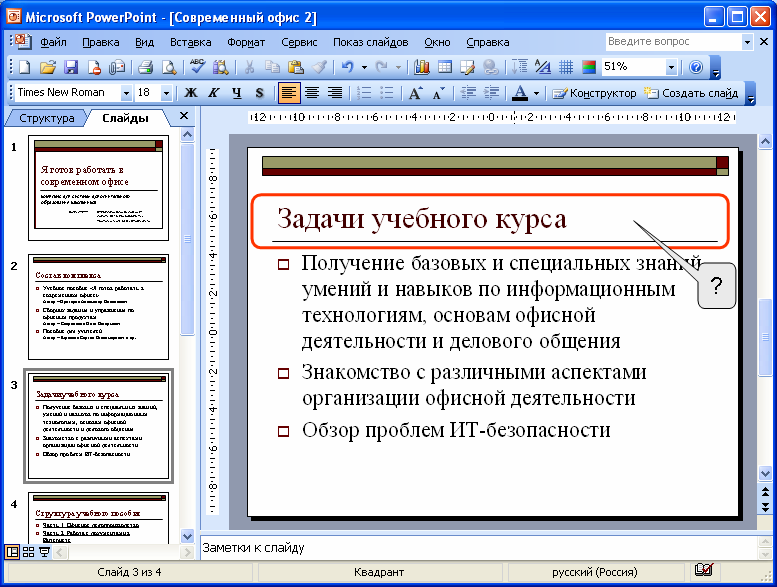Copy selection with the Copy icon
Screen dimensions: 777x587
[x=272, y=67]
